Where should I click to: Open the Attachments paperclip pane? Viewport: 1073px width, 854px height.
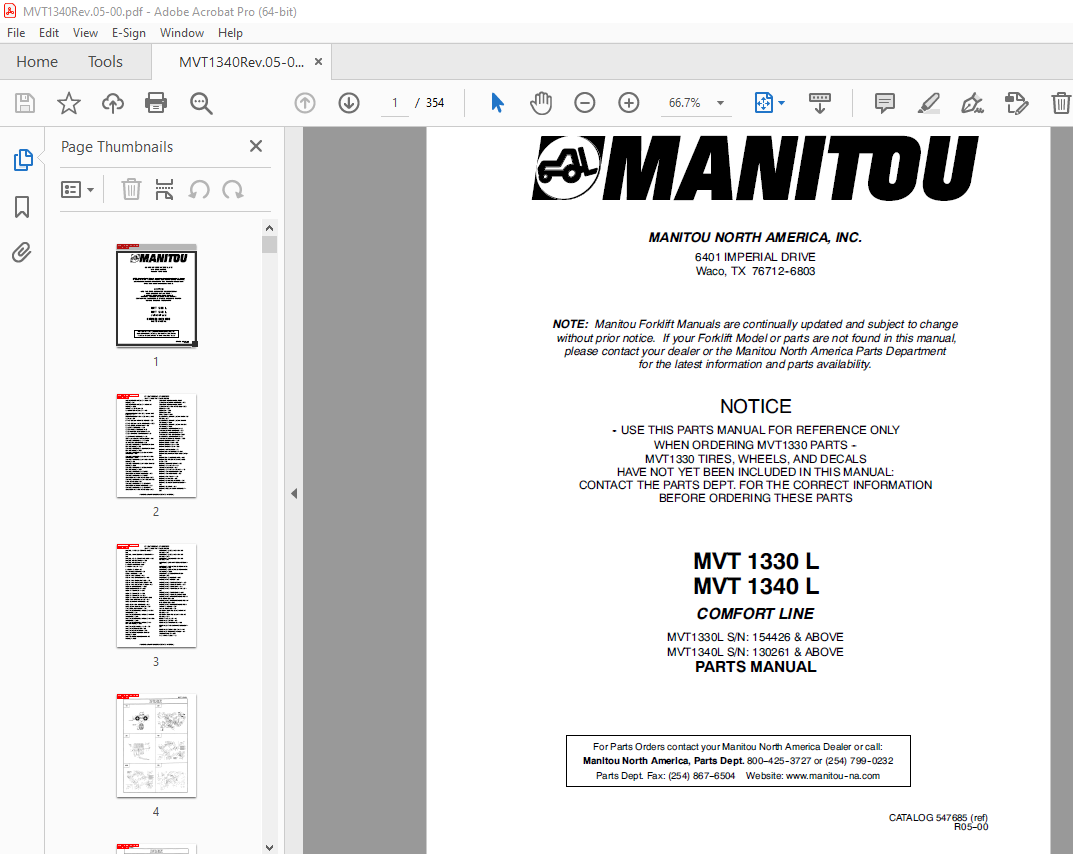point(22,253)
